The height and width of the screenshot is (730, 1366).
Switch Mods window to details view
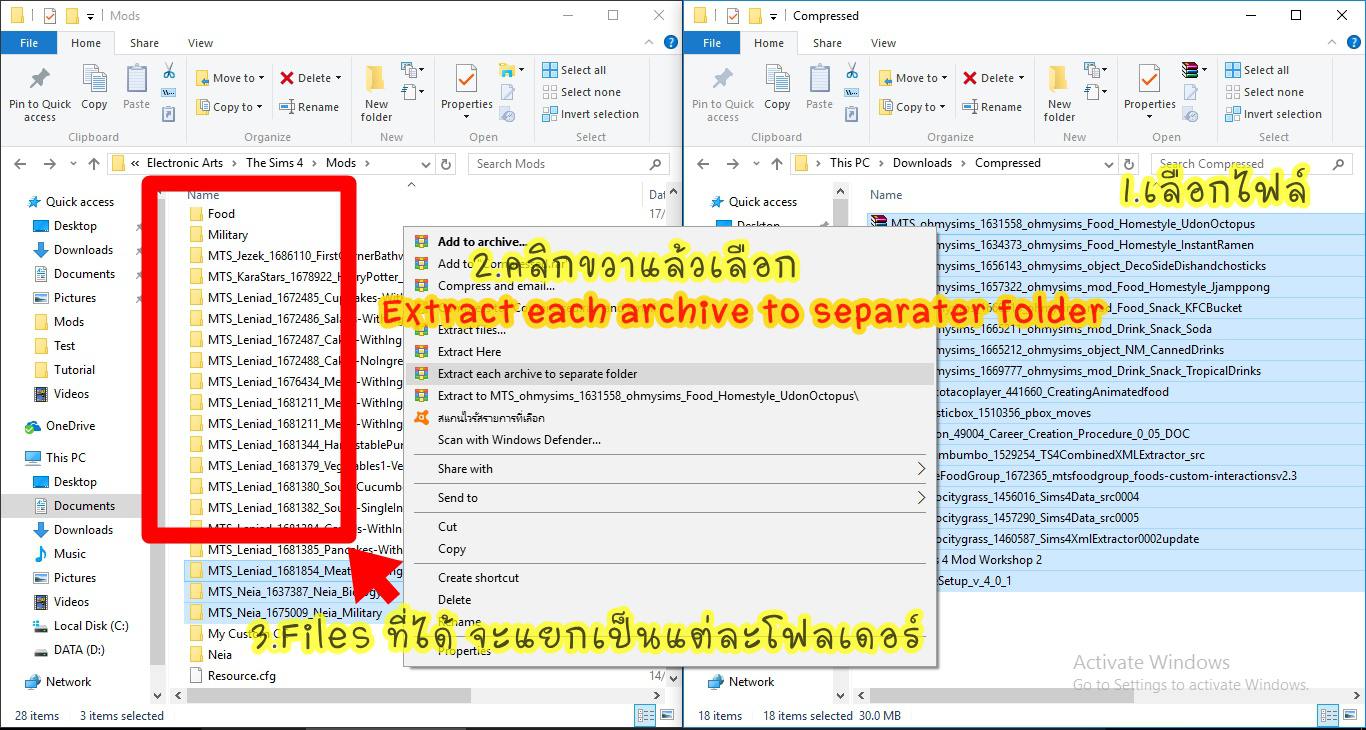[645, 715]
